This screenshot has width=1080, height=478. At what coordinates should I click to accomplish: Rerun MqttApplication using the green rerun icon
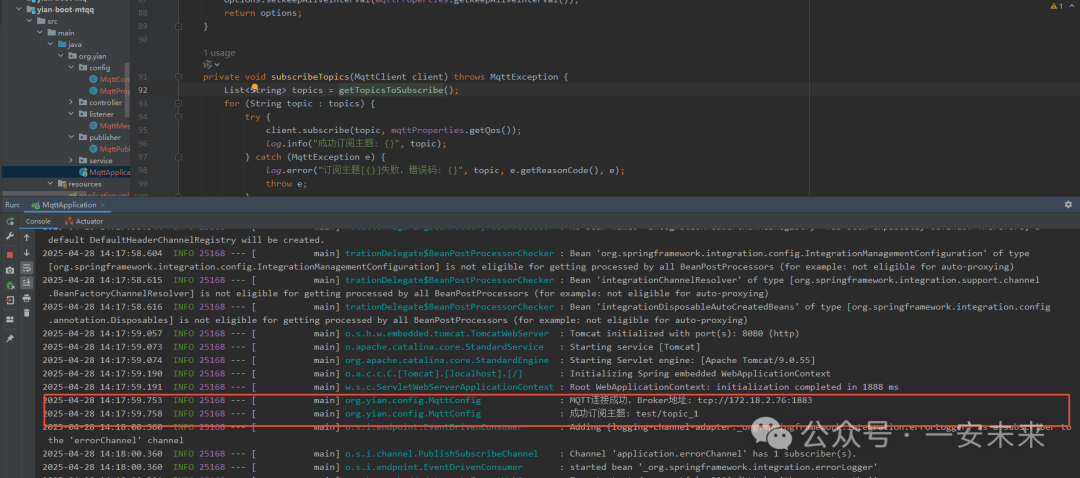(x=9, y=221)
